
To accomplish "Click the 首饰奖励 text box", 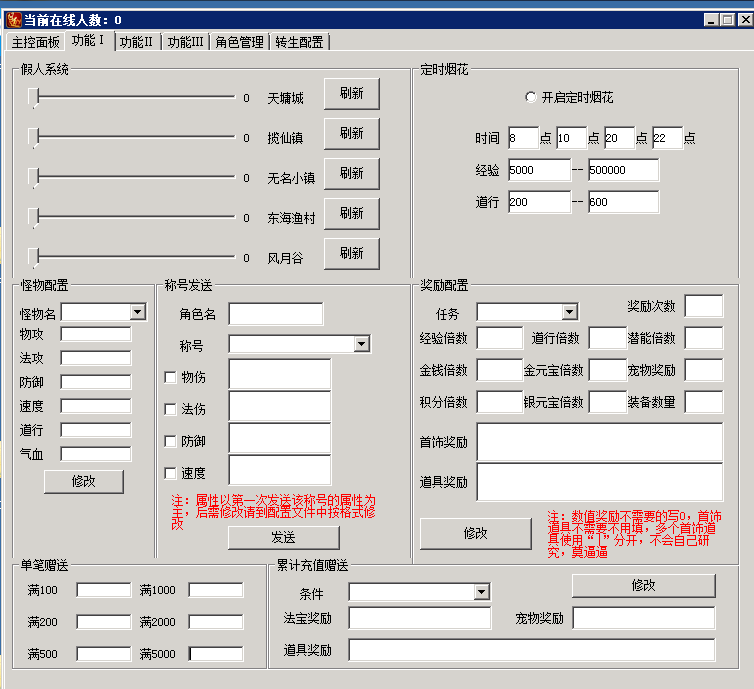I will (x=599, y=442).
